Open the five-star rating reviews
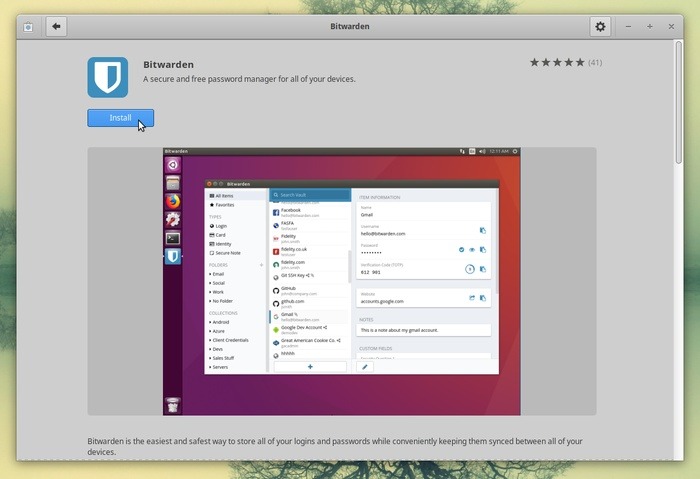The width and height of the screenshot is (700, 479). [x=557, y=62]
